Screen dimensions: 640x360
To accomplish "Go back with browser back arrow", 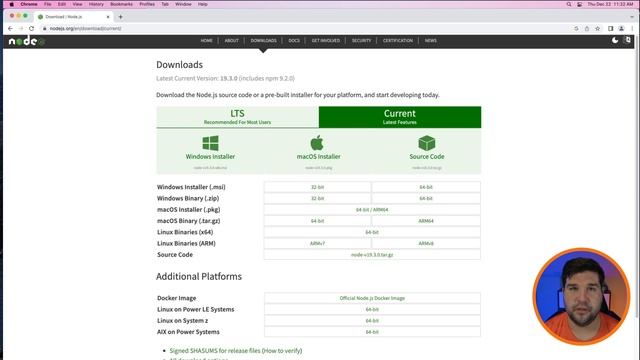I will click(10, 29).
